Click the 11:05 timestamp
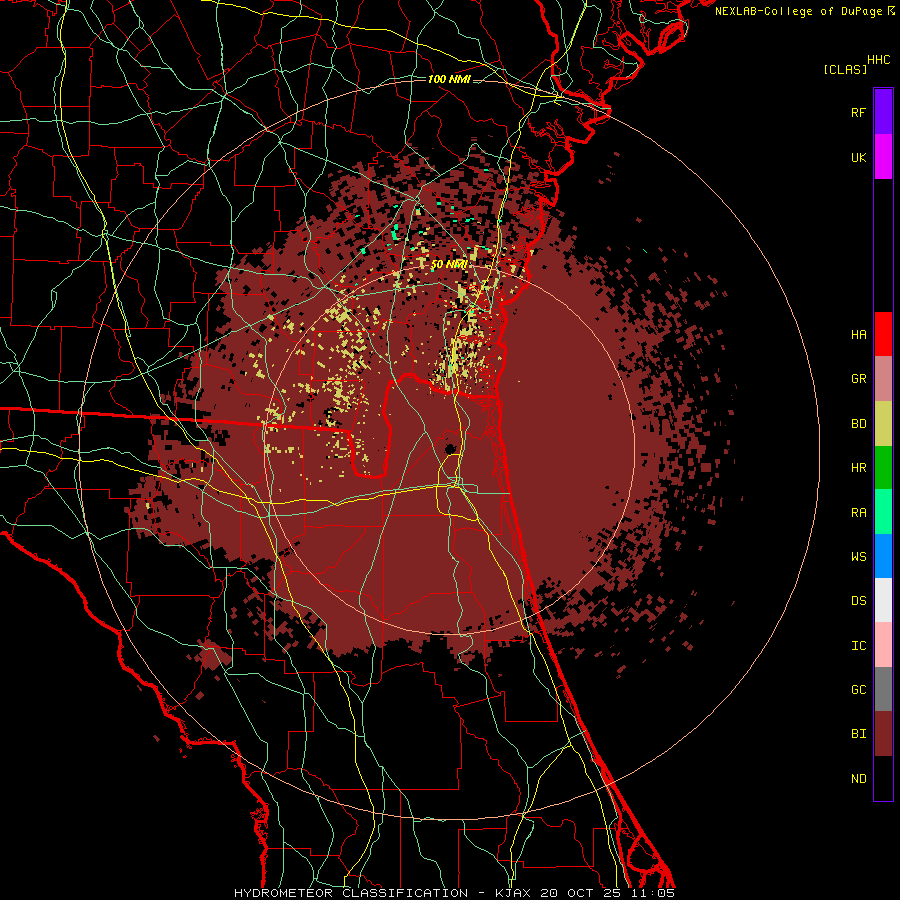Screen dimensions: 900x900 pyautogui.click(x=655, y=893)
